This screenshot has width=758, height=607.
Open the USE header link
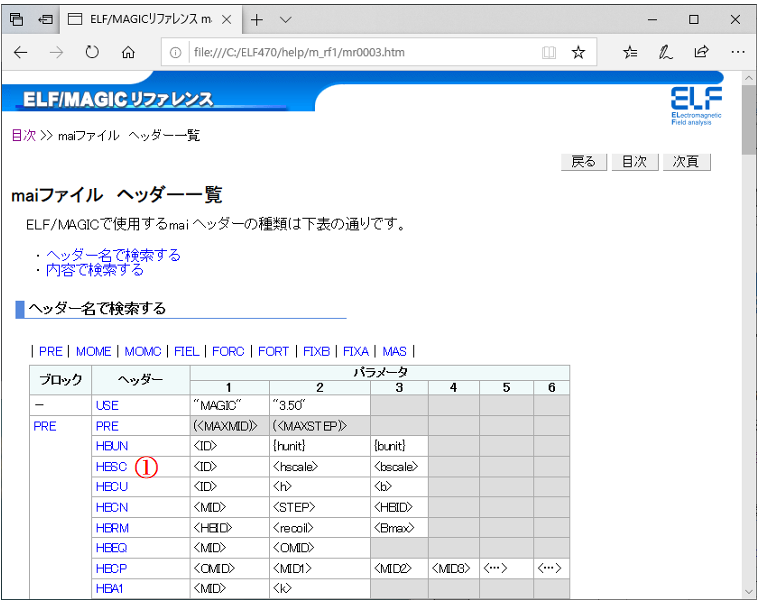pos(107,405)
